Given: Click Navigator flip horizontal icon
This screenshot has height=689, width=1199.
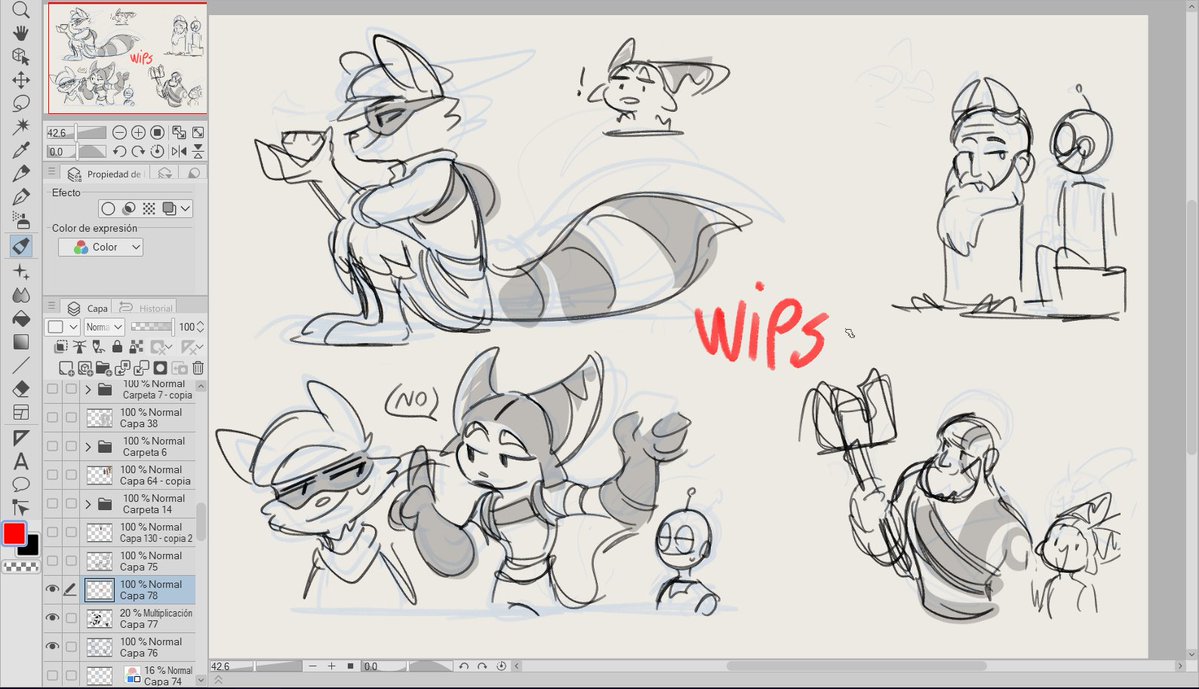Looking at the screenshot, I should (x=179, y=151).
